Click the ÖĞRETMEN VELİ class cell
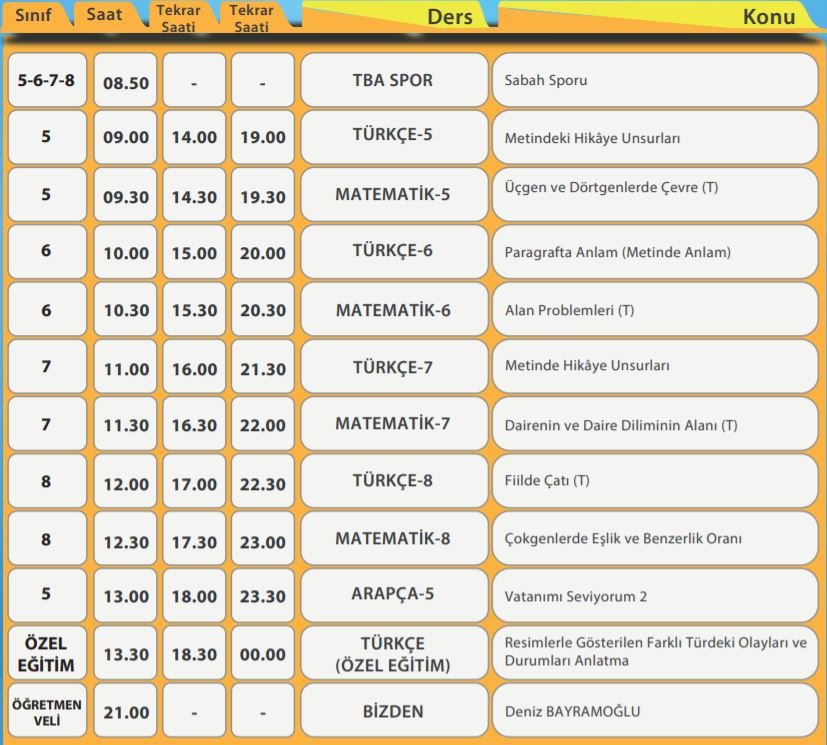The image size is (827, 745). [x=47, y=711]
